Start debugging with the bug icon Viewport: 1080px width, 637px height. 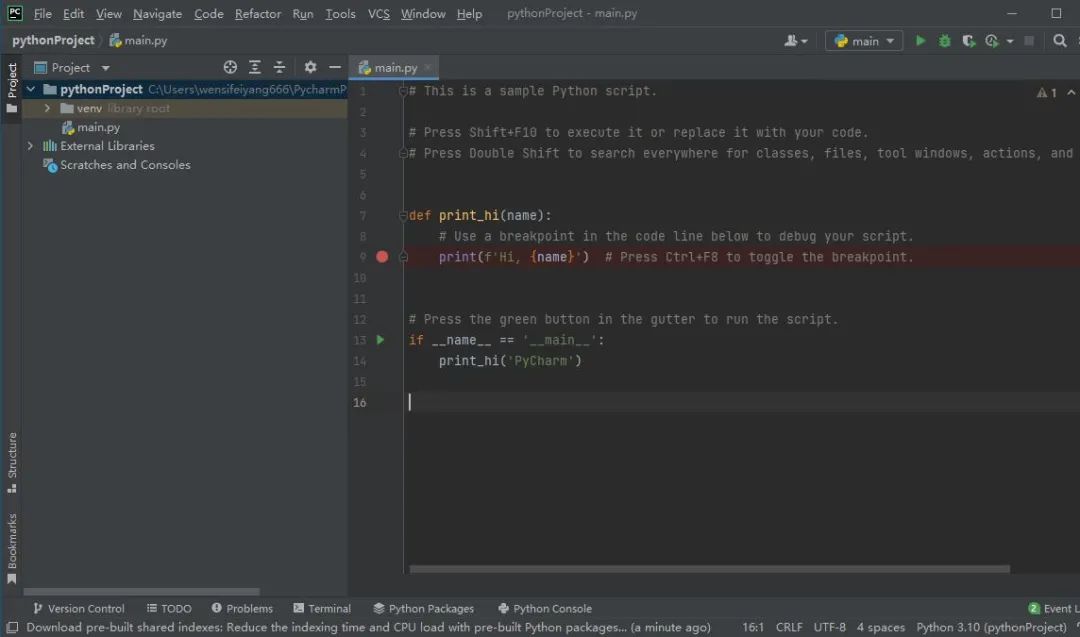(x=945, y=41)
